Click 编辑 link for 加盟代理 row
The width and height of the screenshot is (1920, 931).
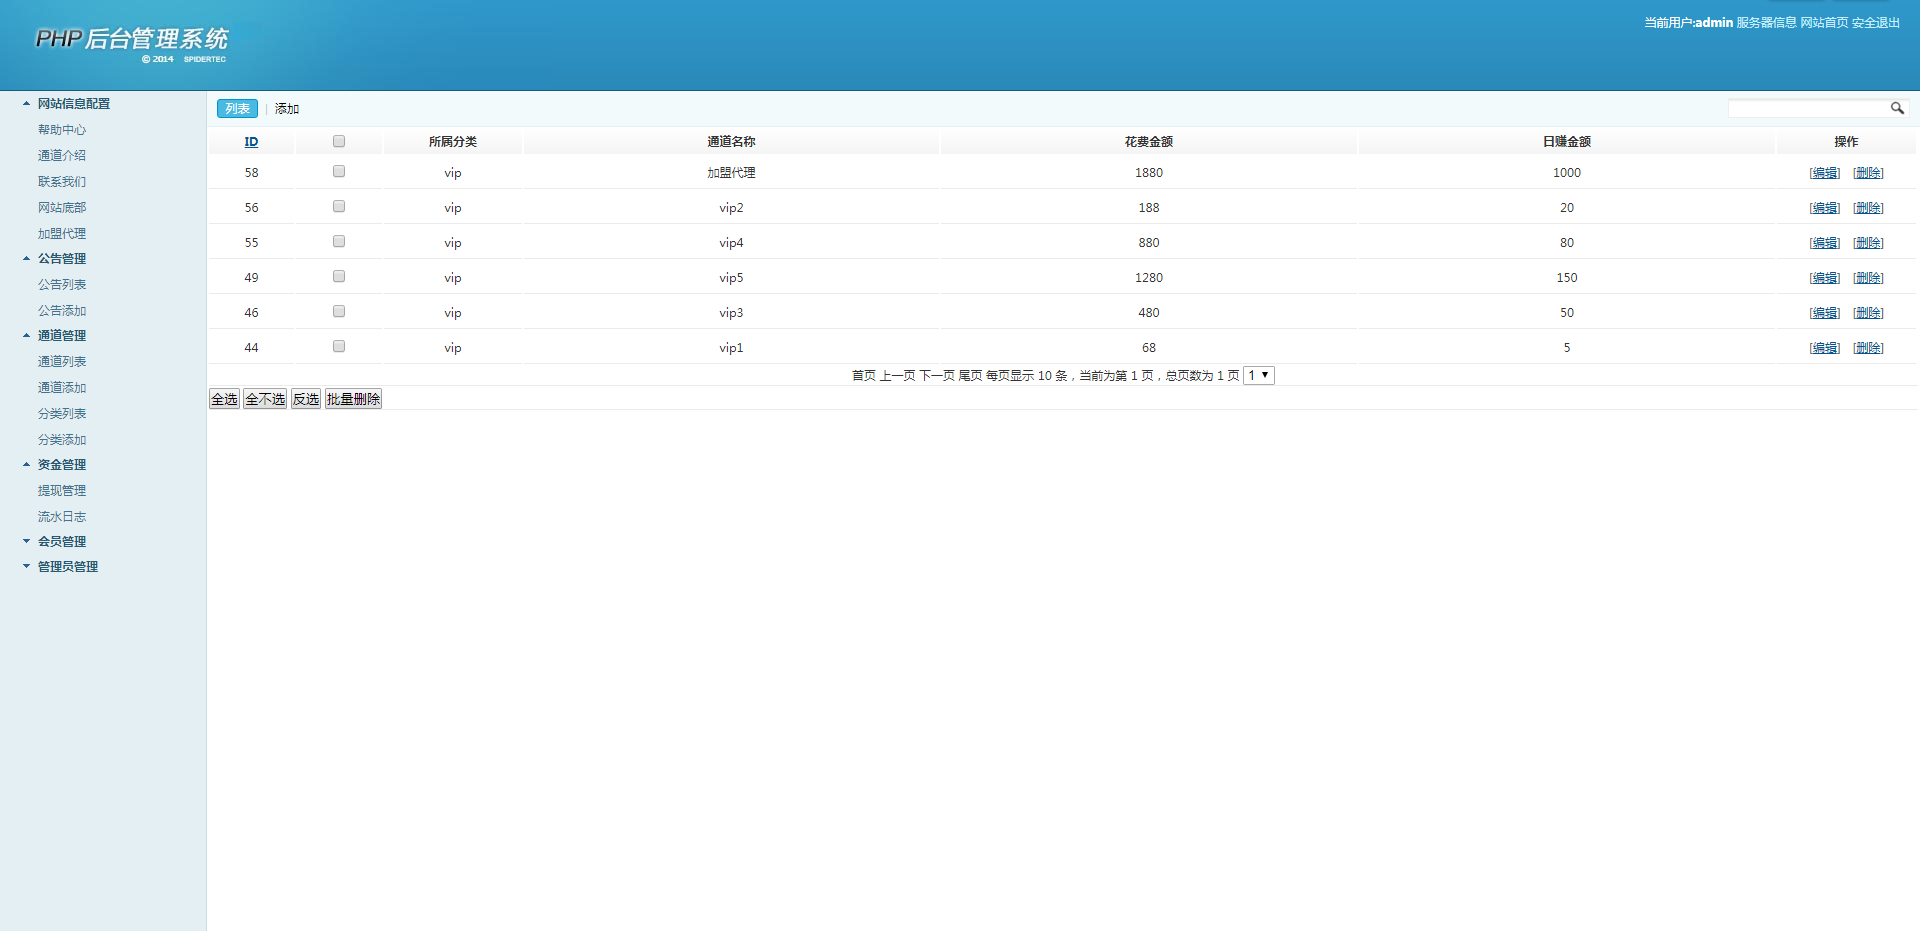pyautogui.click(x=1824, y=173)
